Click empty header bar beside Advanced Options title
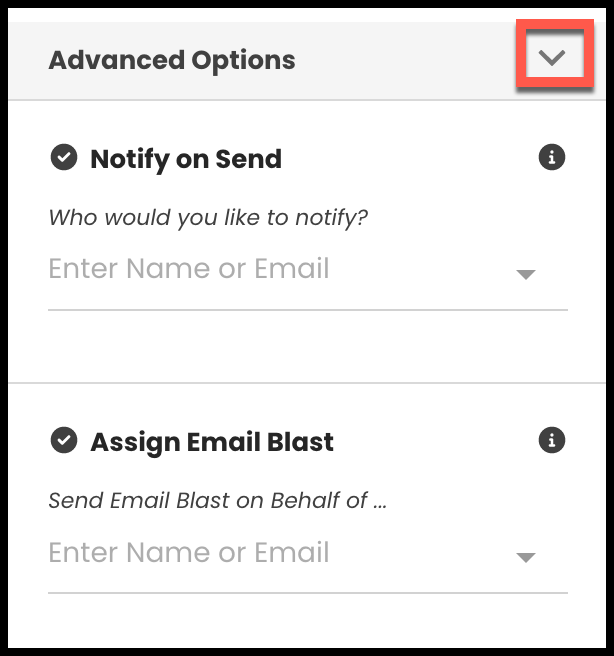Screen dimensions: 614x656 pos(406,61)
